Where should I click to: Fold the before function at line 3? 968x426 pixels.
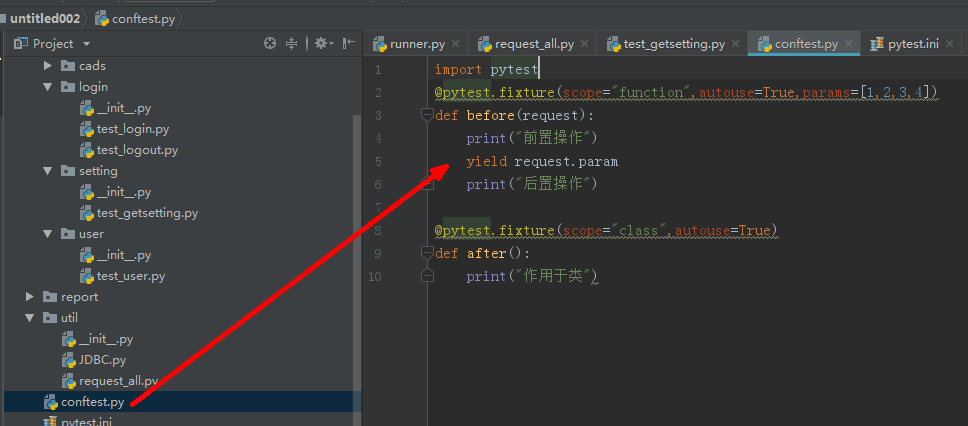[x=427, y=115]
